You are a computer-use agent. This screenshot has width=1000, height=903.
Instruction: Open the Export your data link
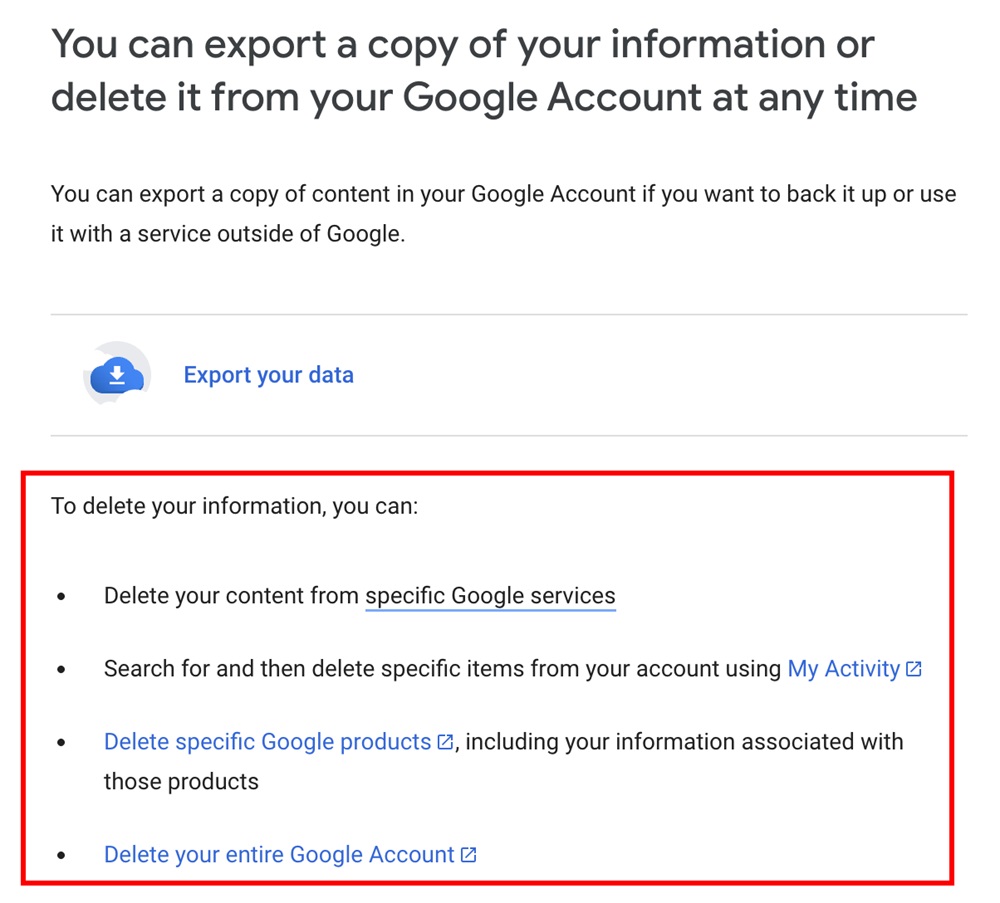pos(268,375)
